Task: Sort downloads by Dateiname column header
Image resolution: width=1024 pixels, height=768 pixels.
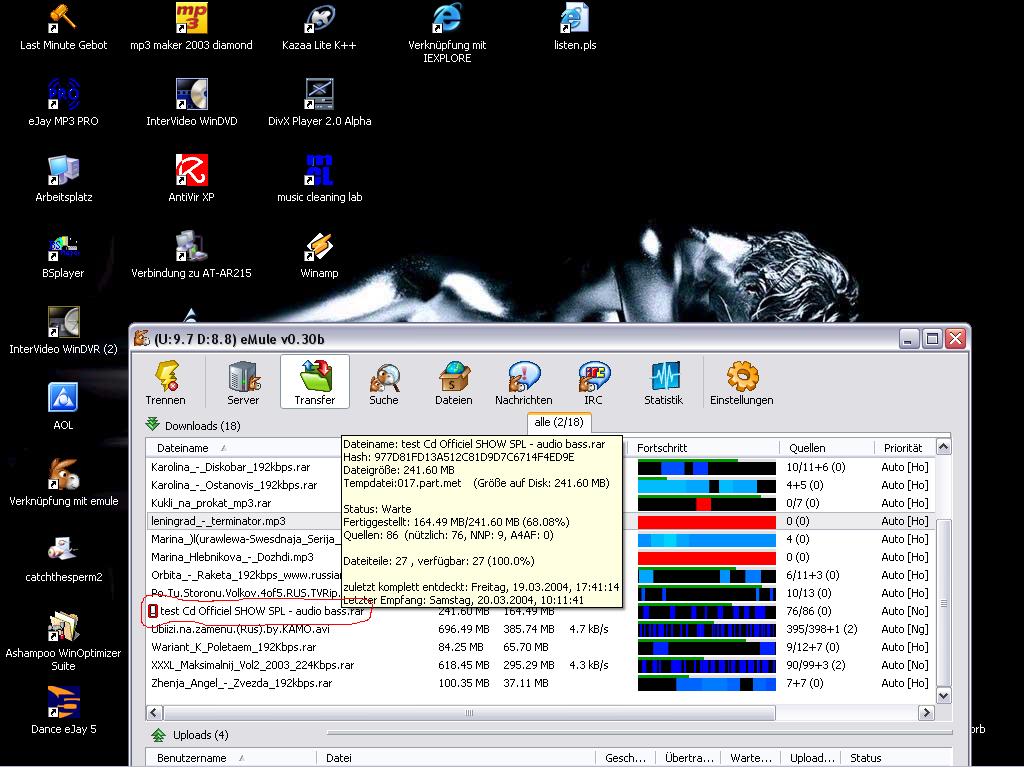Action: [x=183, y=448]
